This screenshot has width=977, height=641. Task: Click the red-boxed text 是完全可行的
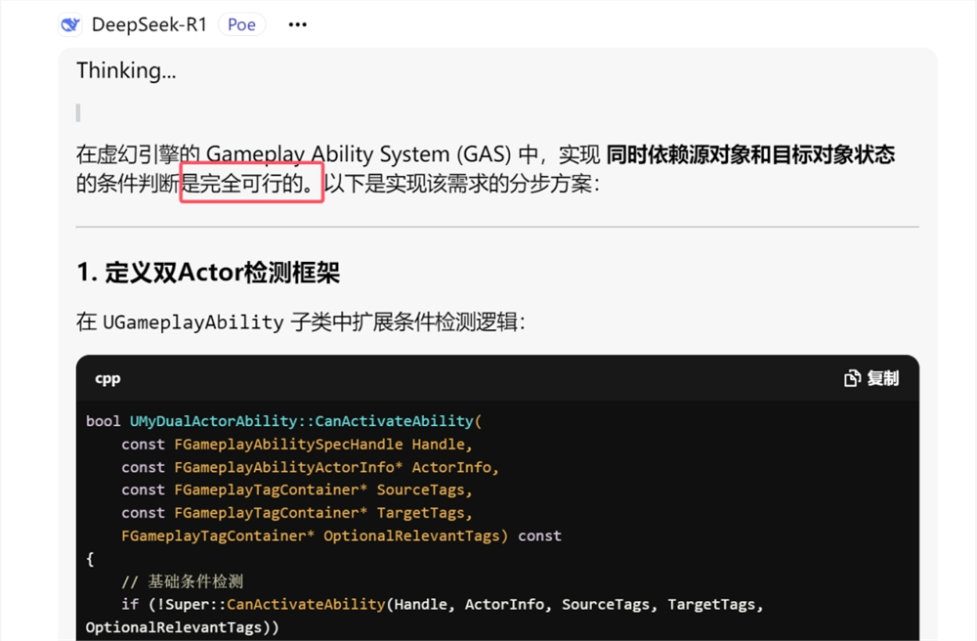(252, 184)
